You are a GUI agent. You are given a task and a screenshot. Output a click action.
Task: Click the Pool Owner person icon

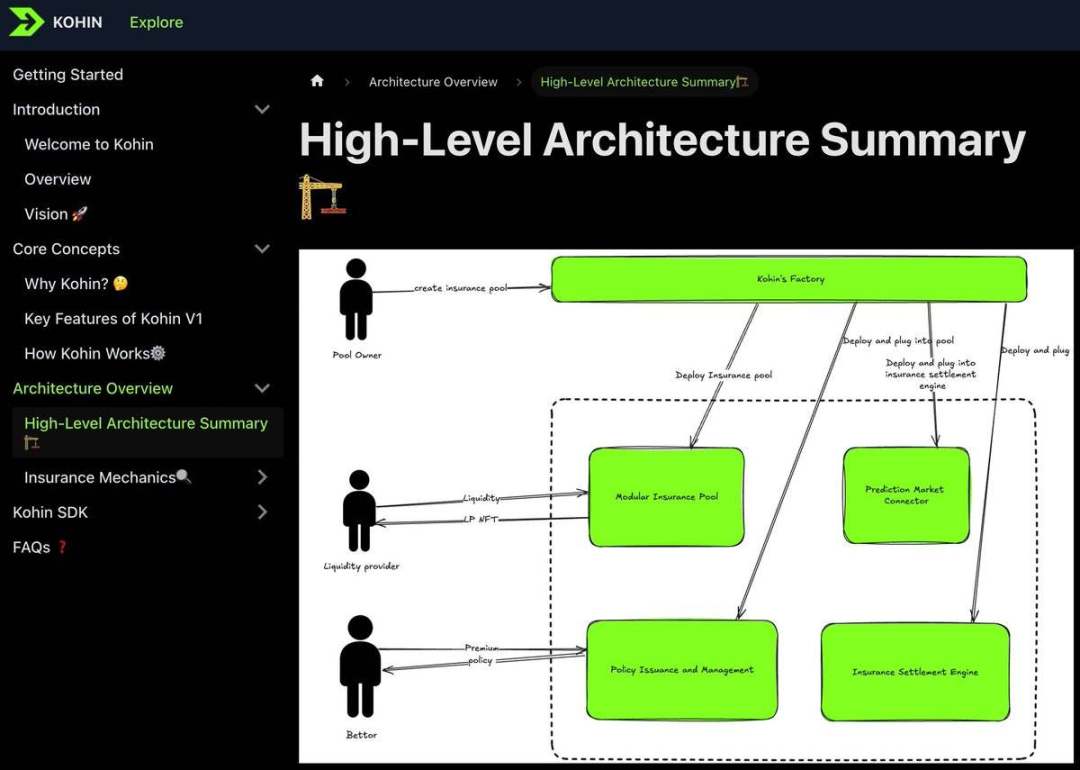(355, 301)
